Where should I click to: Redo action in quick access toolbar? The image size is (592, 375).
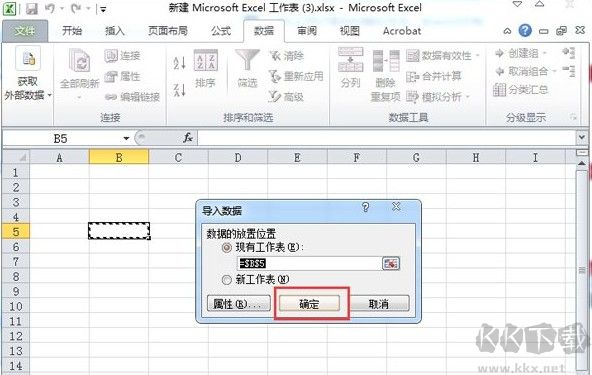[x=76, y=8]
